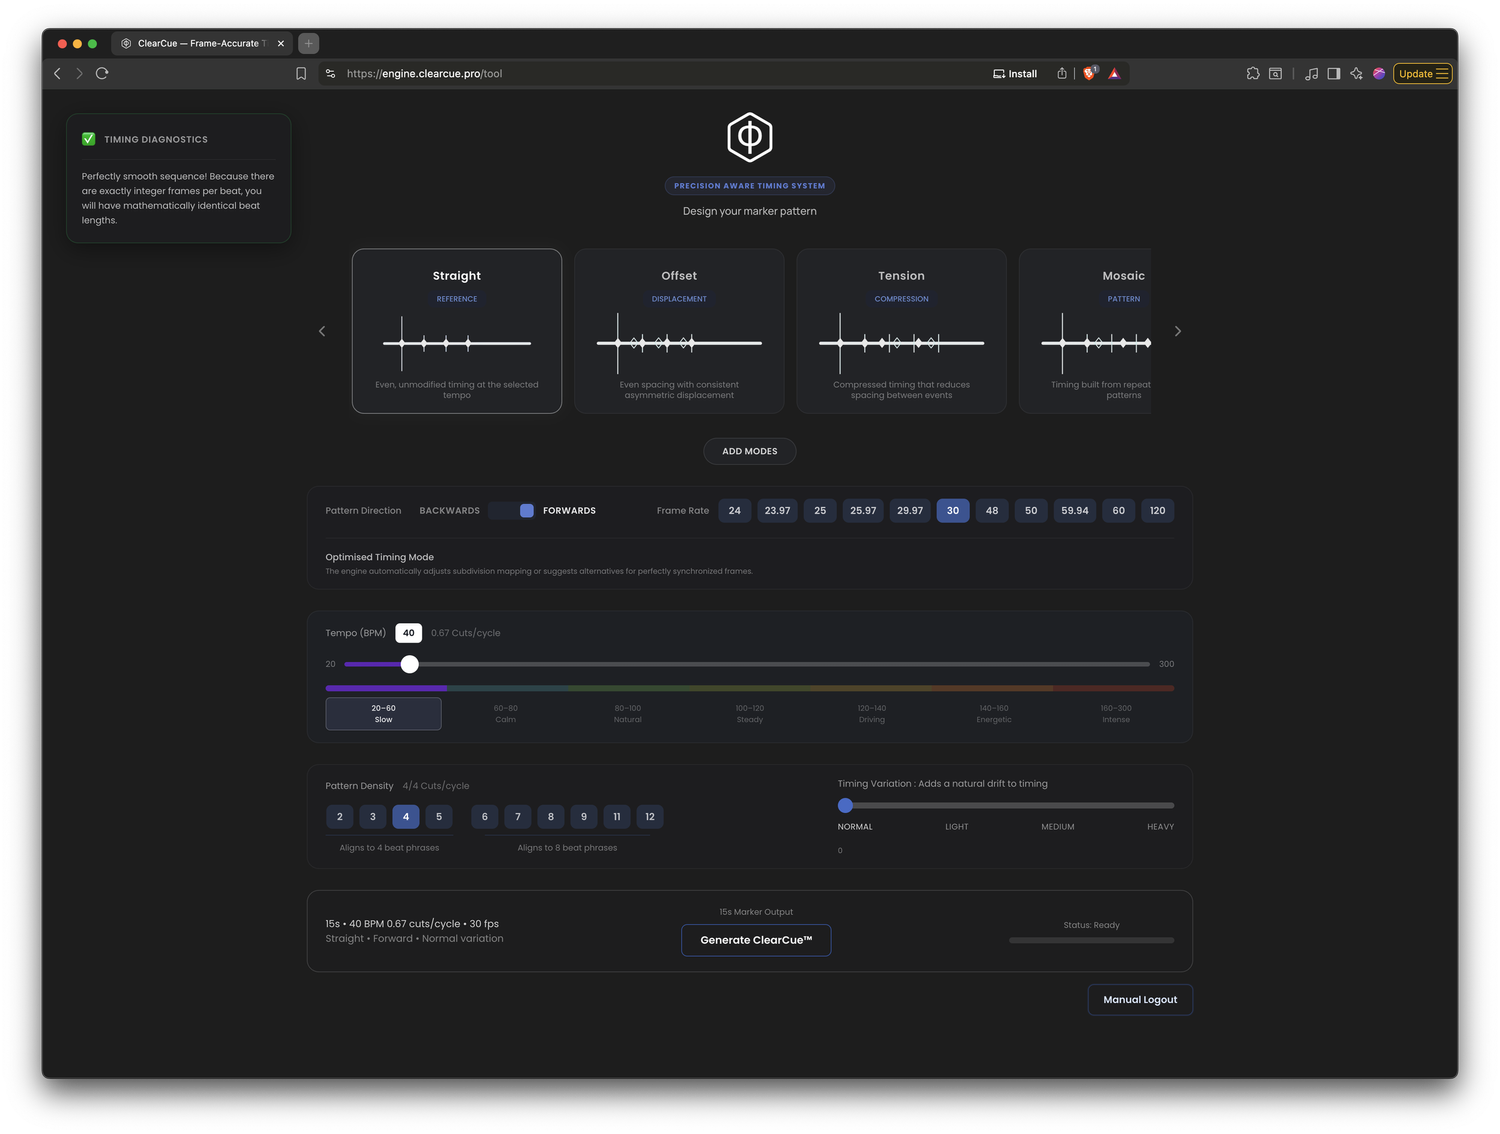Image resolution: width=1500 pixels, height=1134 pixels.
Task: Click the Brave shields lion icon
Action: pos(1090,73)
